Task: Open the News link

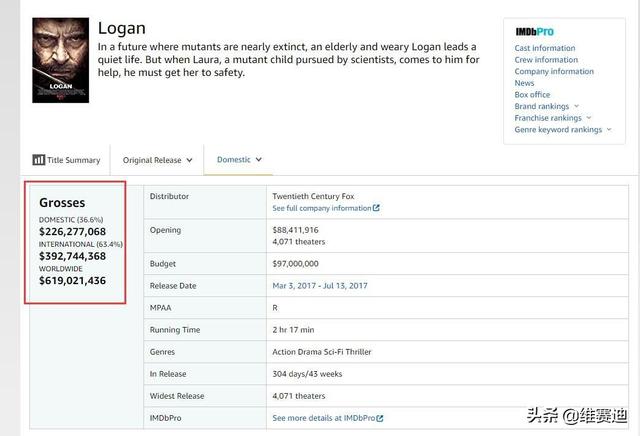Action: (524, 83)
